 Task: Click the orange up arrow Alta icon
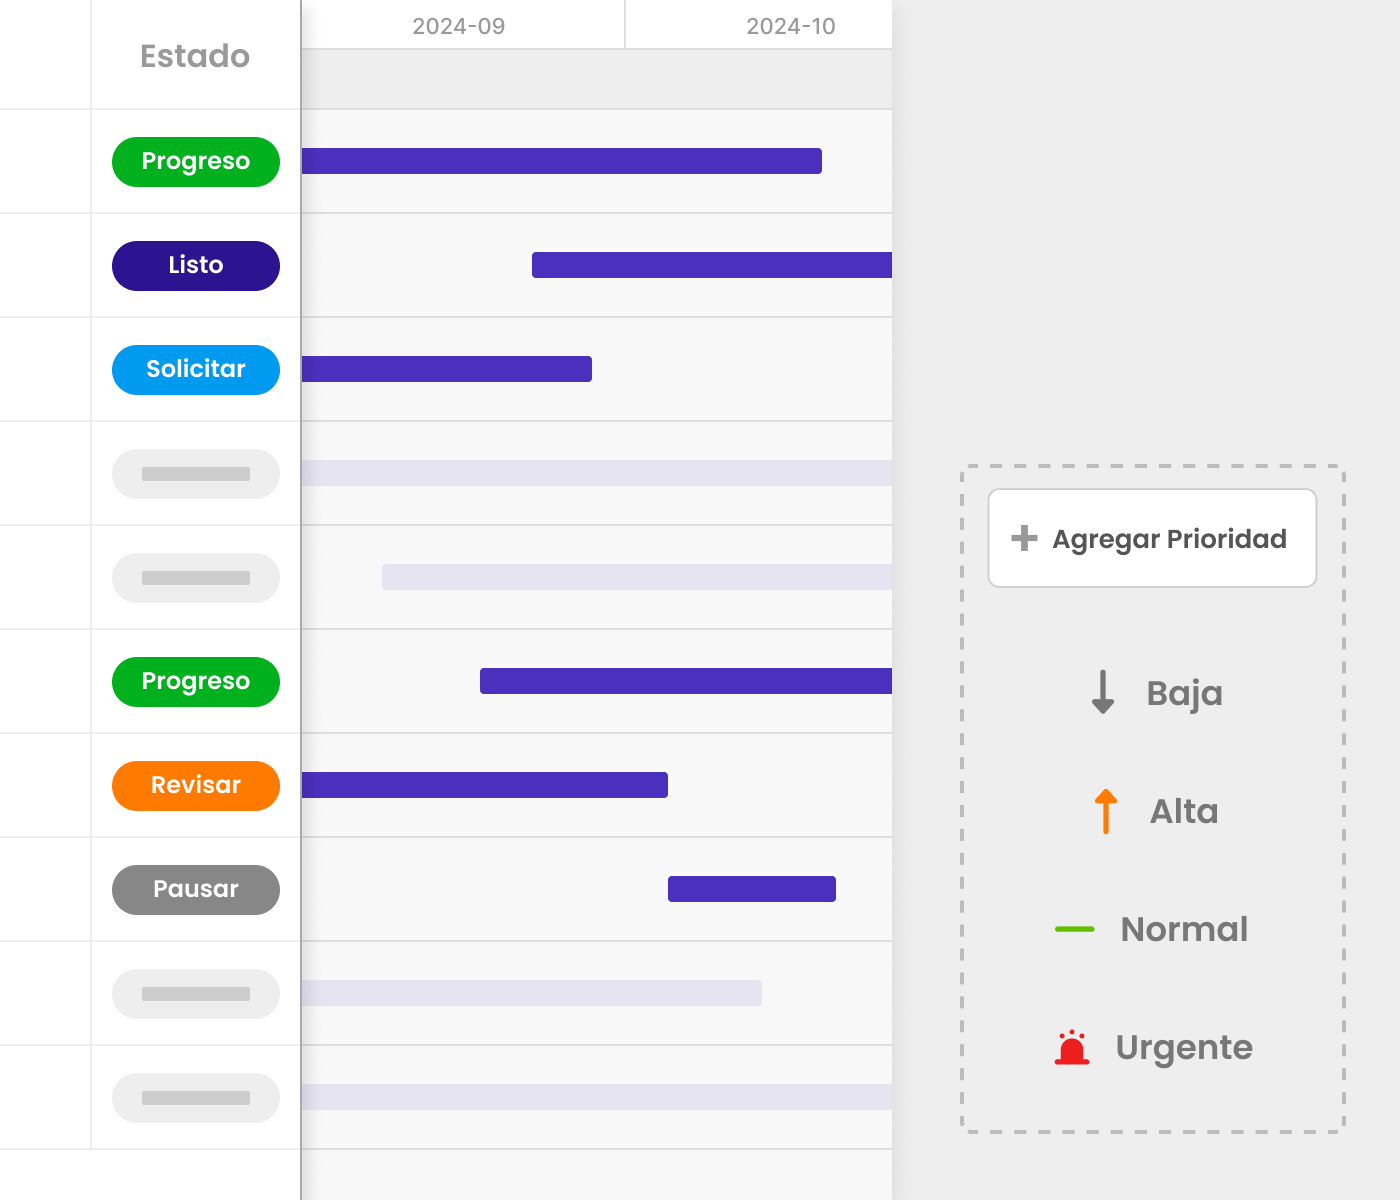point(1105,811)
